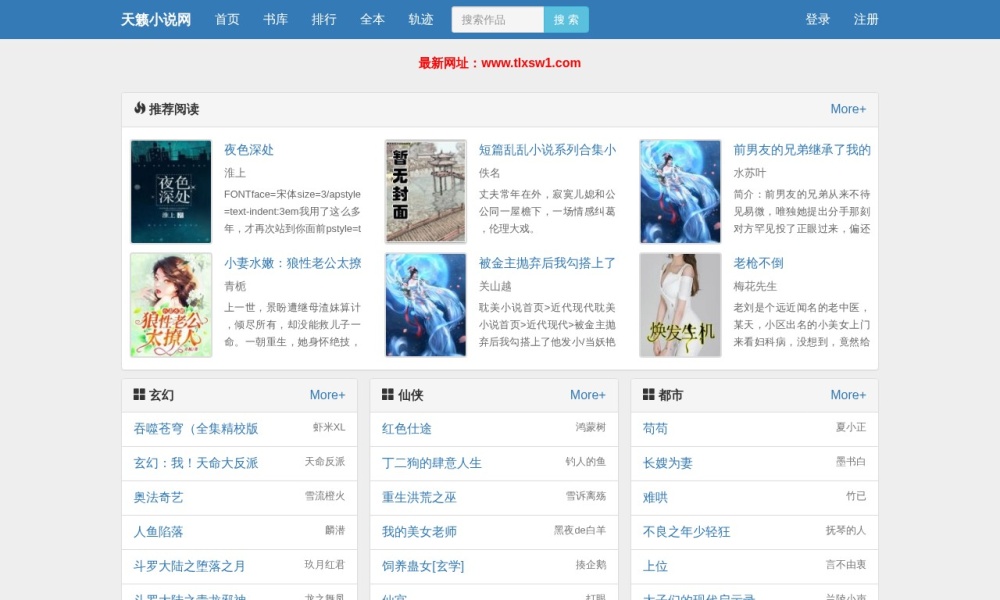Open the 书库 nav item
The image size is (1000, 600).
click(276, 20)
